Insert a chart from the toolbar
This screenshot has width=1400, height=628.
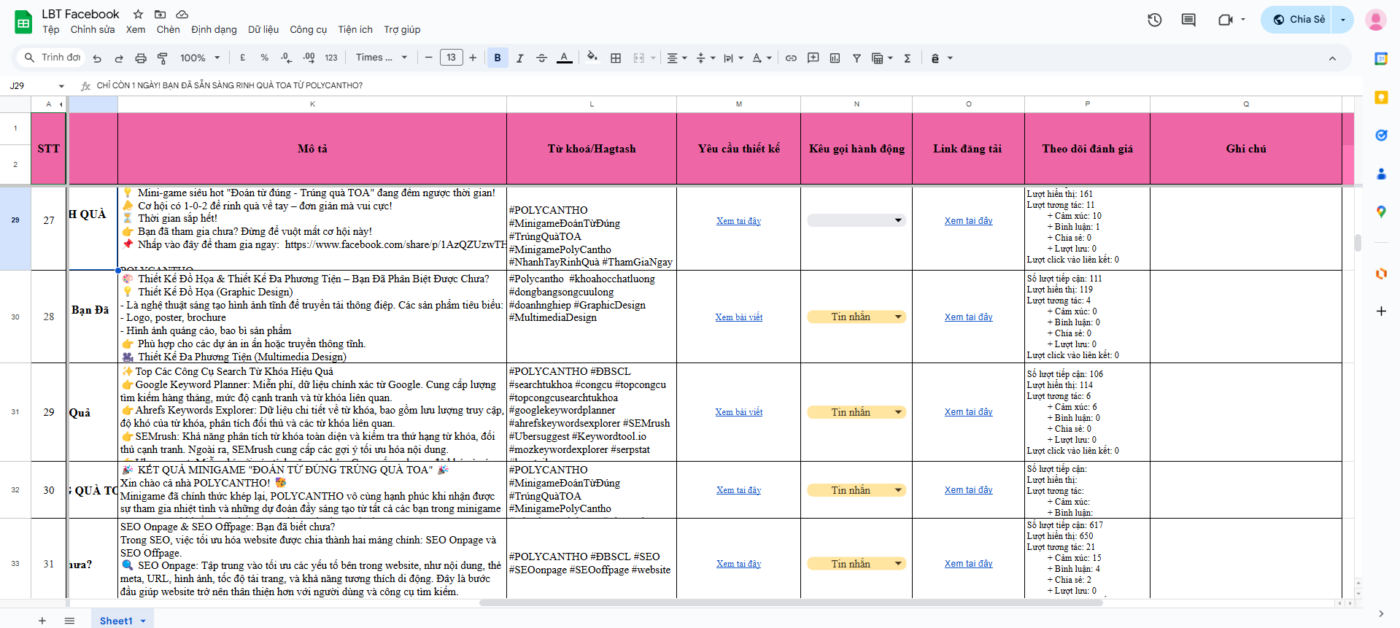click(x=836, y=58)
